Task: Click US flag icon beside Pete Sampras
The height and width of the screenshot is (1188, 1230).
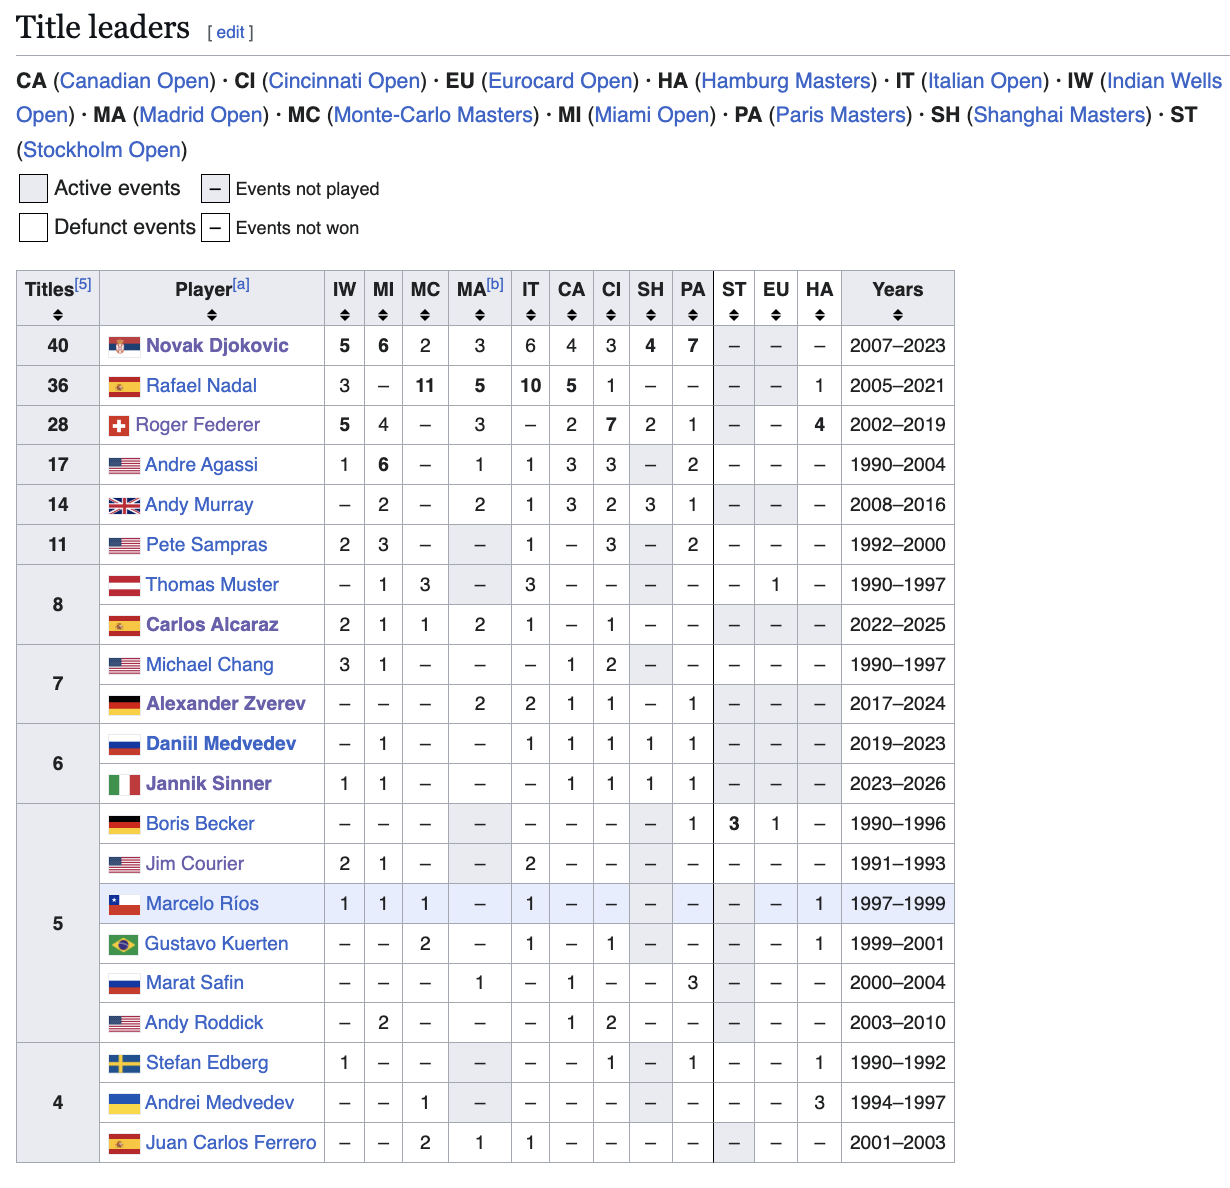Action: (x=124, y=545)
